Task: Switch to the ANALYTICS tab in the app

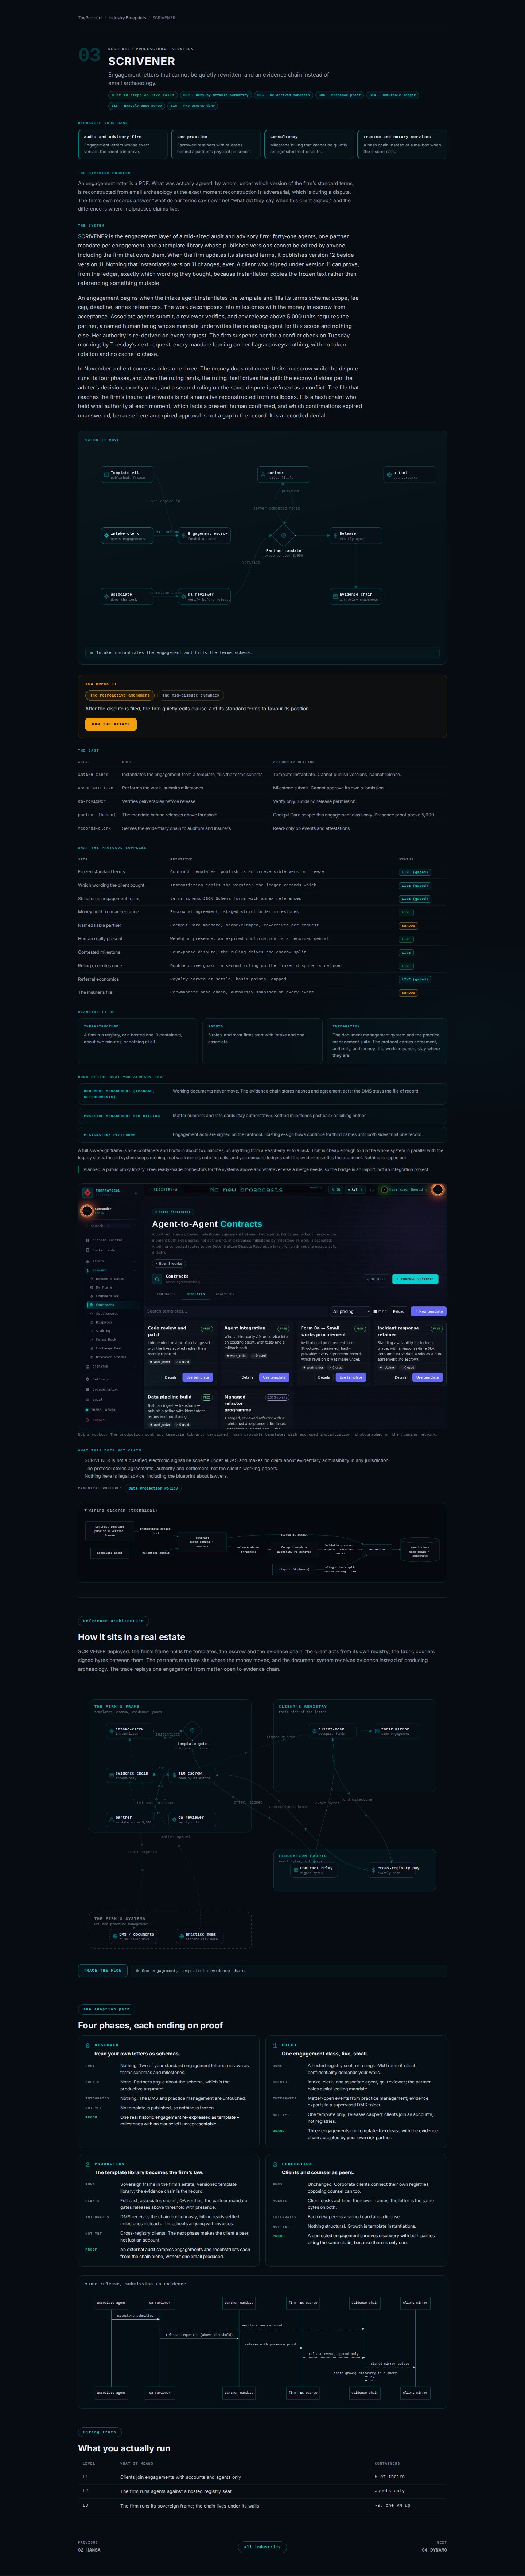Action: [225, 1294]
